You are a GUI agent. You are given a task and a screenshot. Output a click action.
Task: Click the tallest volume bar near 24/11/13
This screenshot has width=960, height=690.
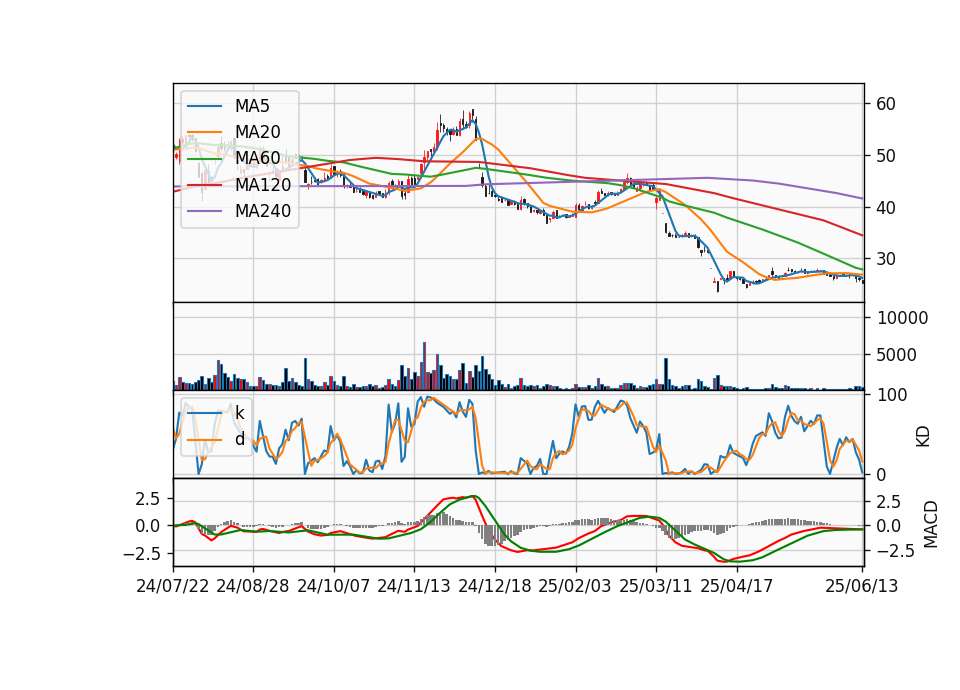[424, 366]
